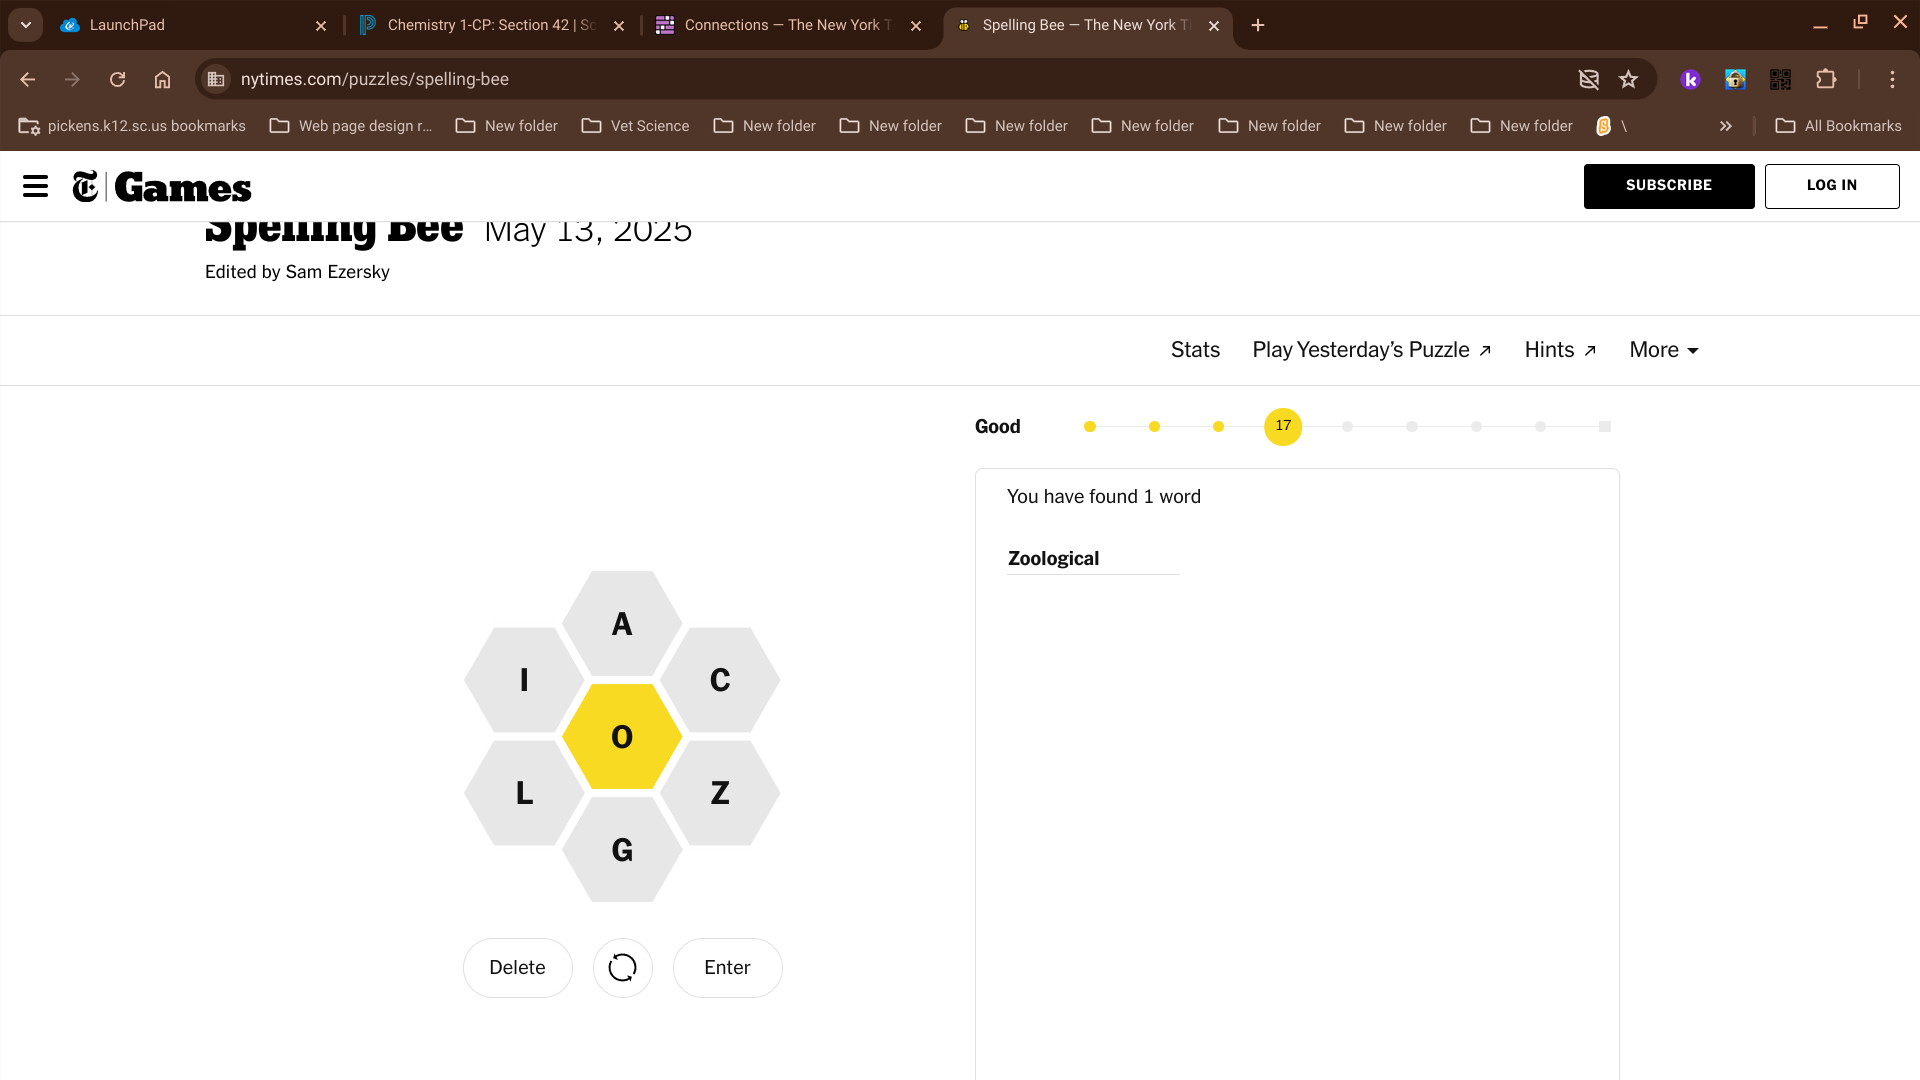Image resolution: width=1920 pixels, height=1080 pixels.
Task: Click the address bar URL
Action: [375, 79]
